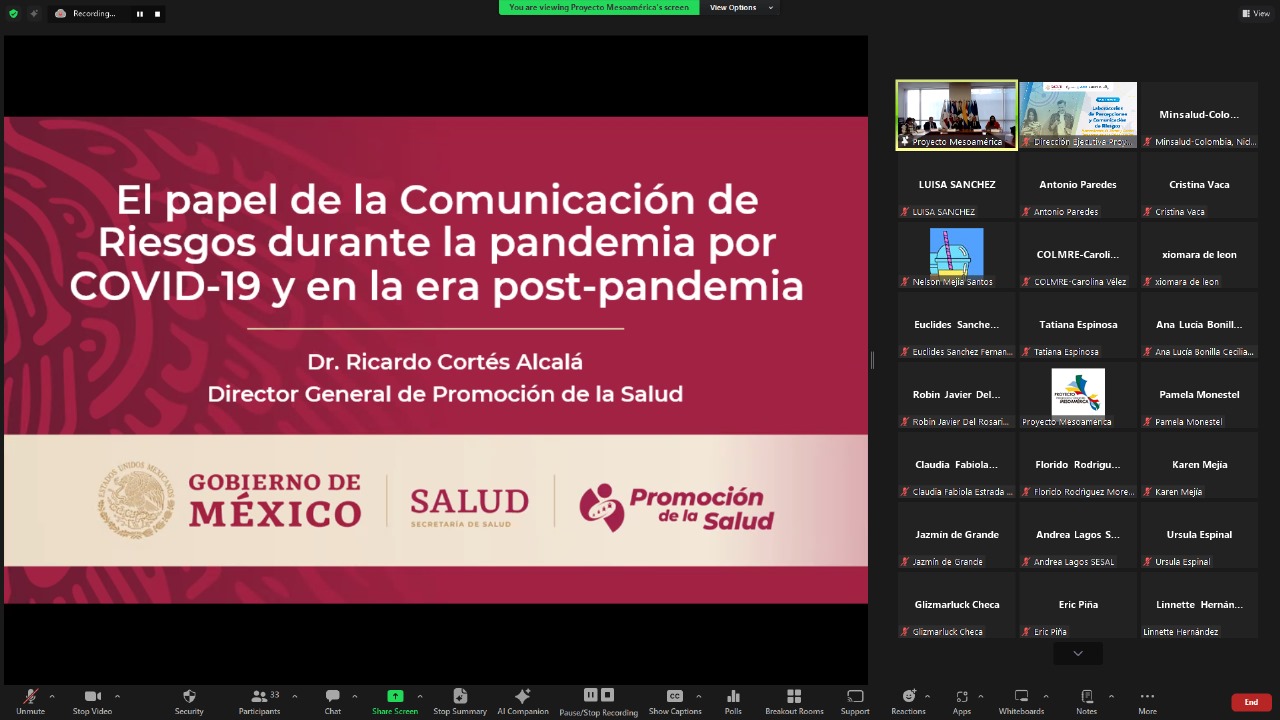Show Captions with the CC icon
The image size is (1280, 720).
point(675,696)
